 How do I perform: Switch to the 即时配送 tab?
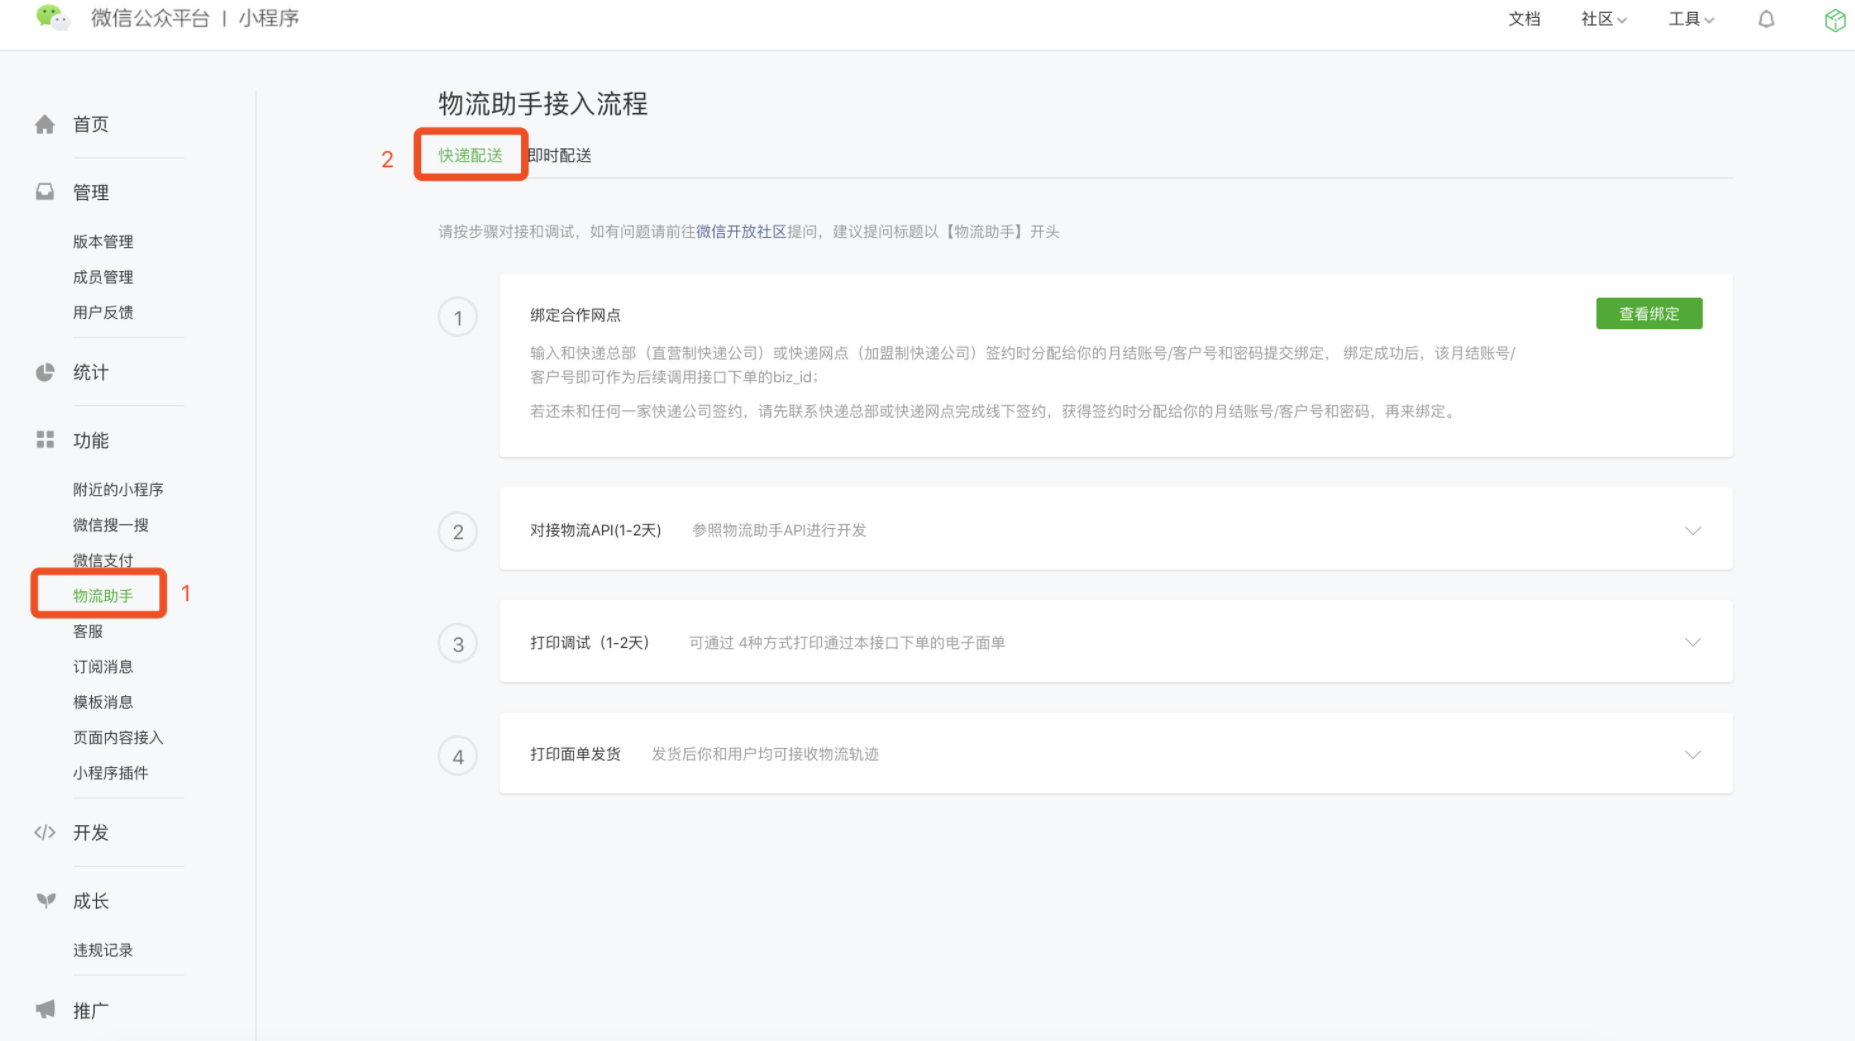pyautogui.click(x=560, y=155)
